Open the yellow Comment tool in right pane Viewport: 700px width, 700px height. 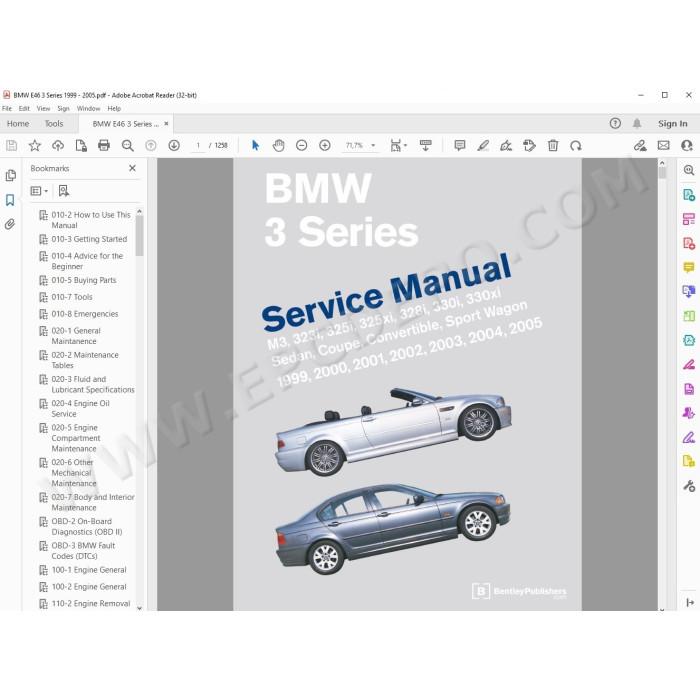[x=689, y=267]
